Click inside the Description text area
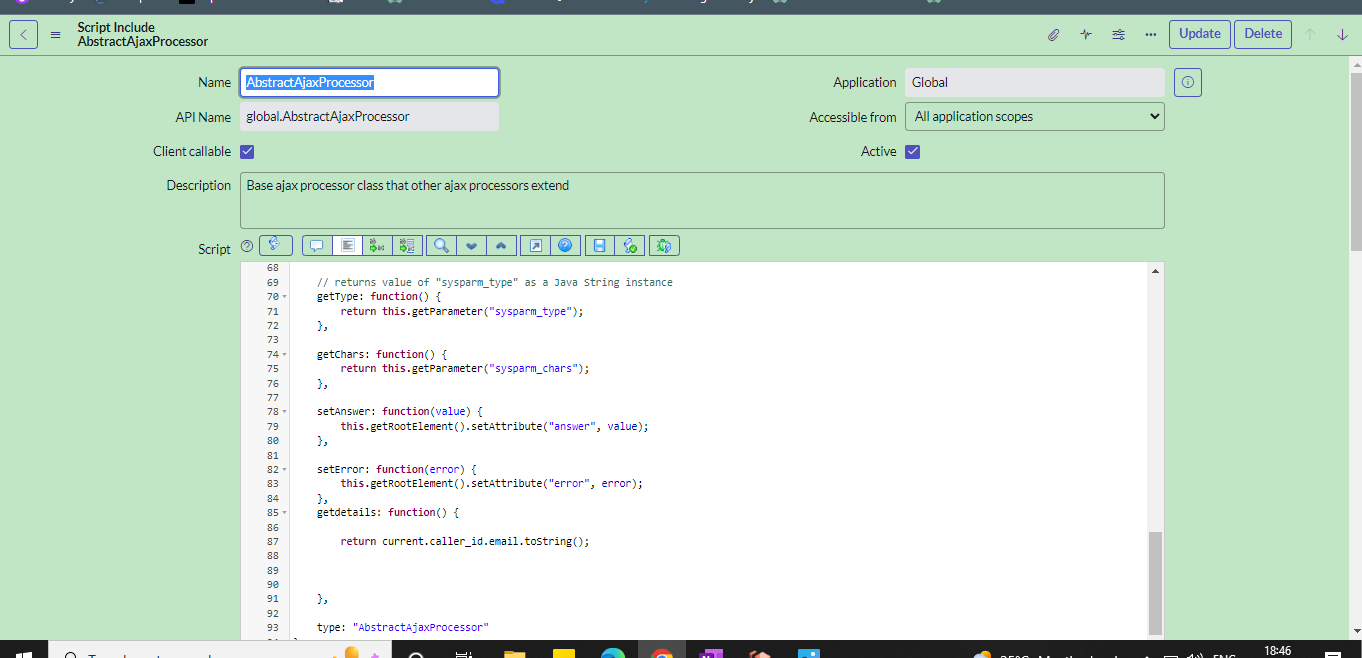Image resolution: width=1362 pixels, height=658 pixels. [702, 200]
